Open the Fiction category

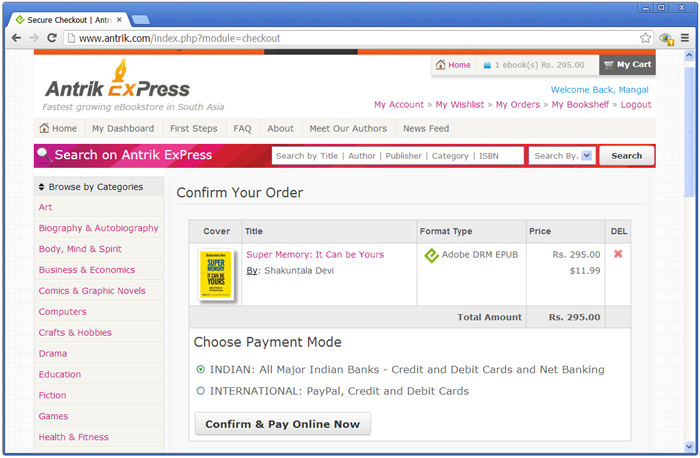[x=52, y=396]
